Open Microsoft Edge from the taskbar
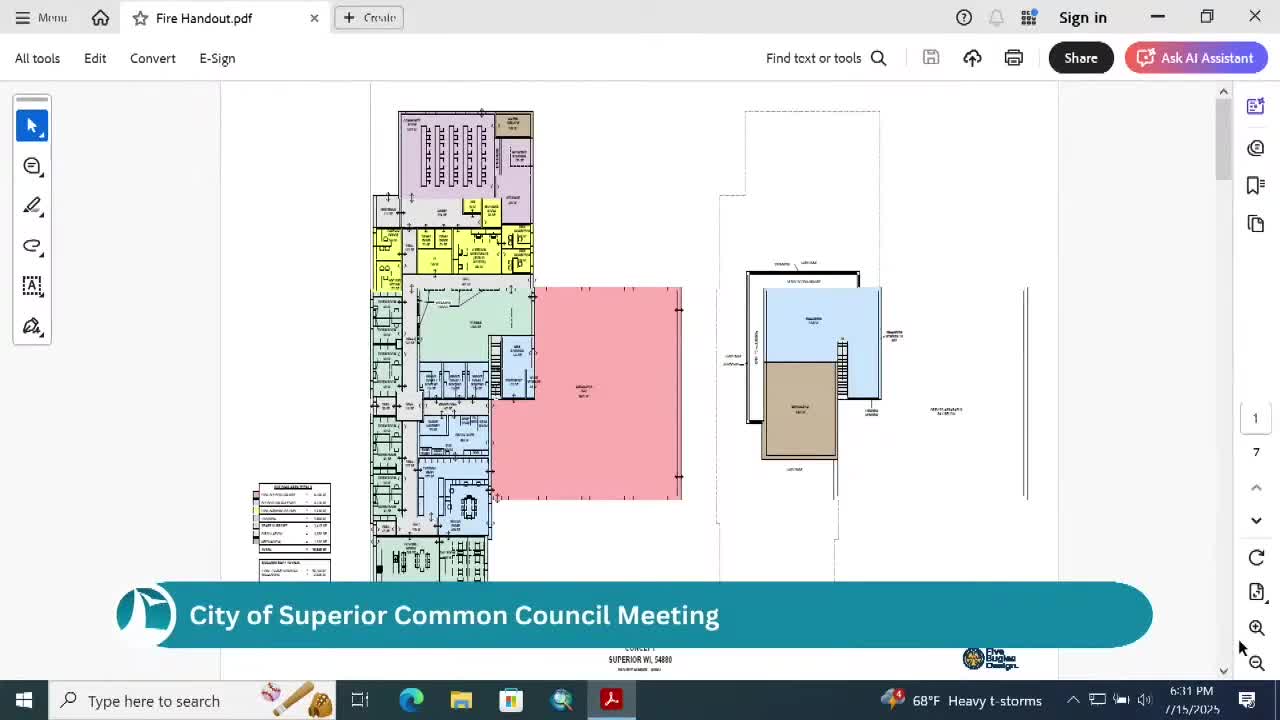The height and width of the screenshot is (720, 1280). 411,700
